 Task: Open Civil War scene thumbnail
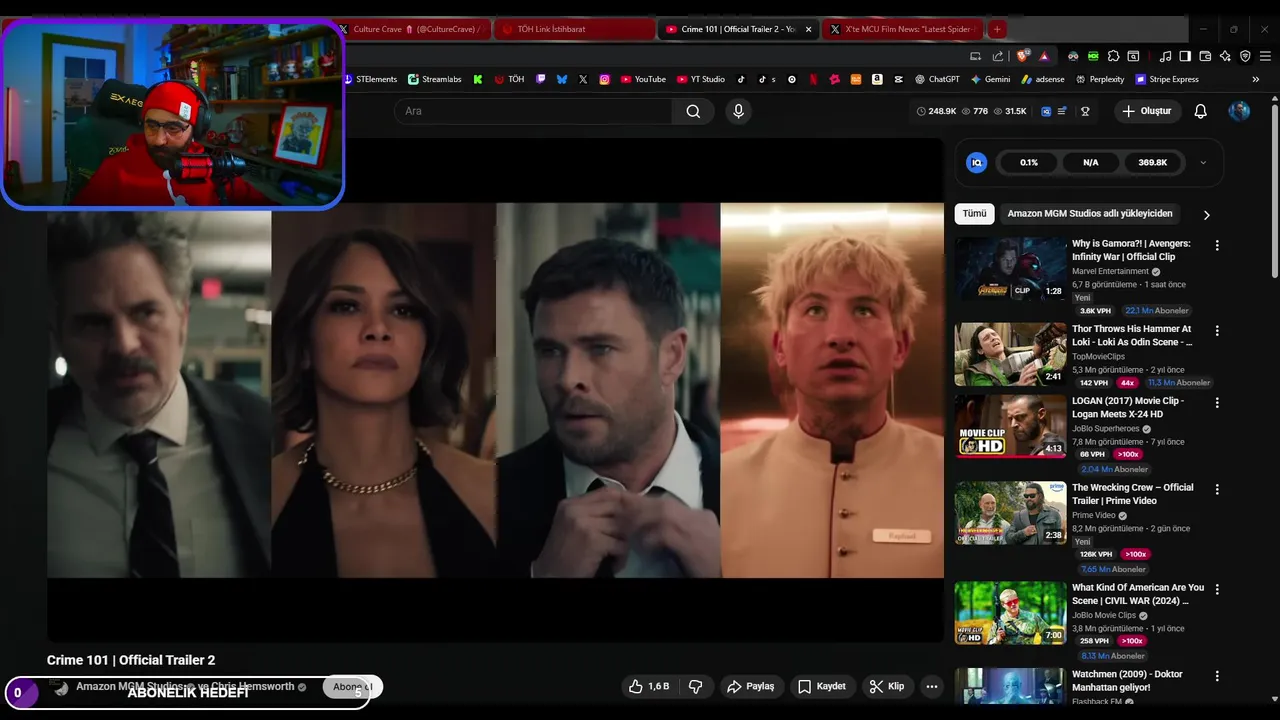click(x=1010, y=613)
